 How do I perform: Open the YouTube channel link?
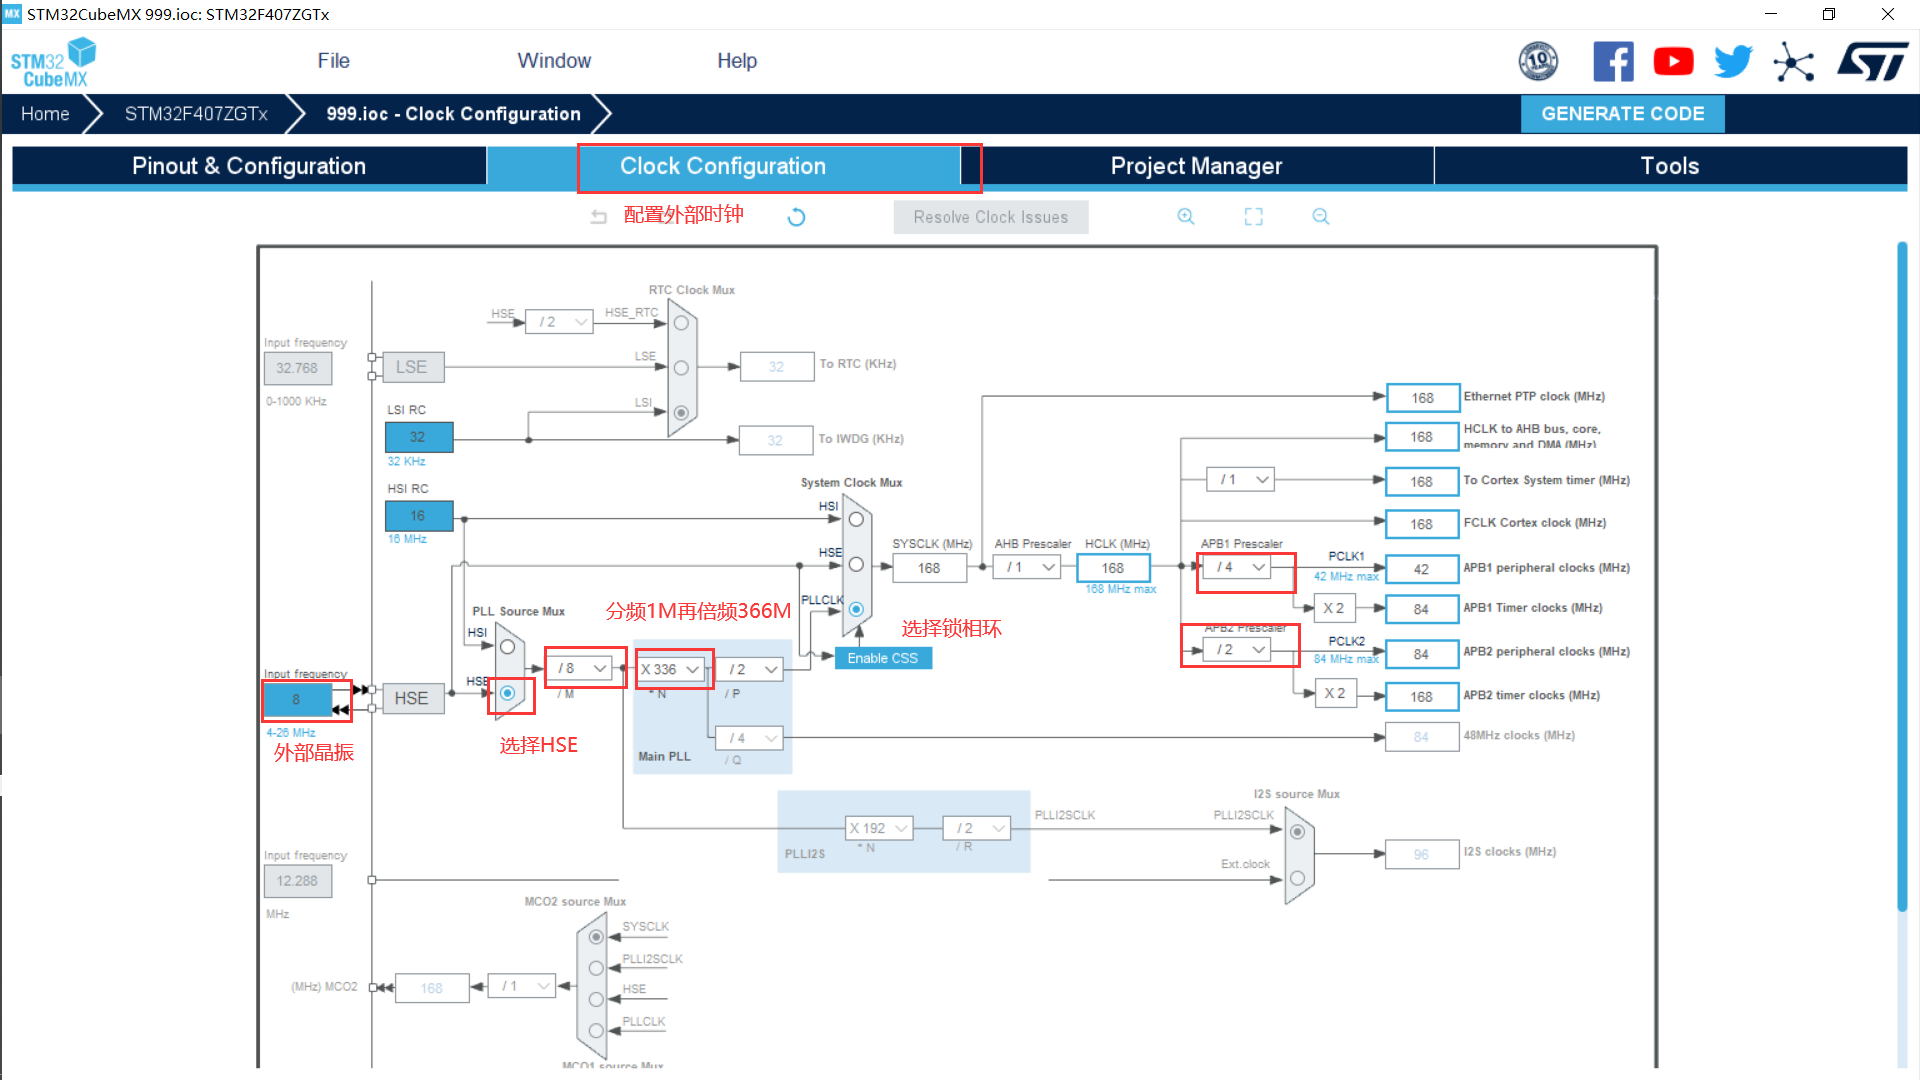pos(1673,61)
